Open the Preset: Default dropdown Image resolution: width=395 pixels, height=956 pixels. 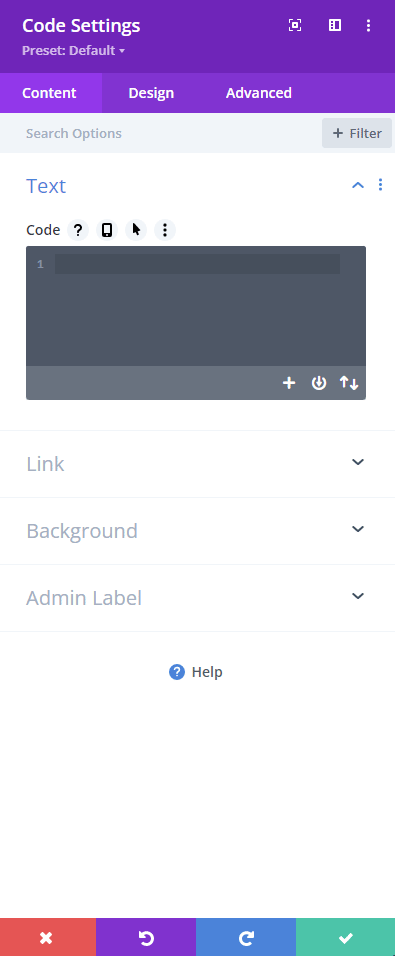(x=73, y=51)
